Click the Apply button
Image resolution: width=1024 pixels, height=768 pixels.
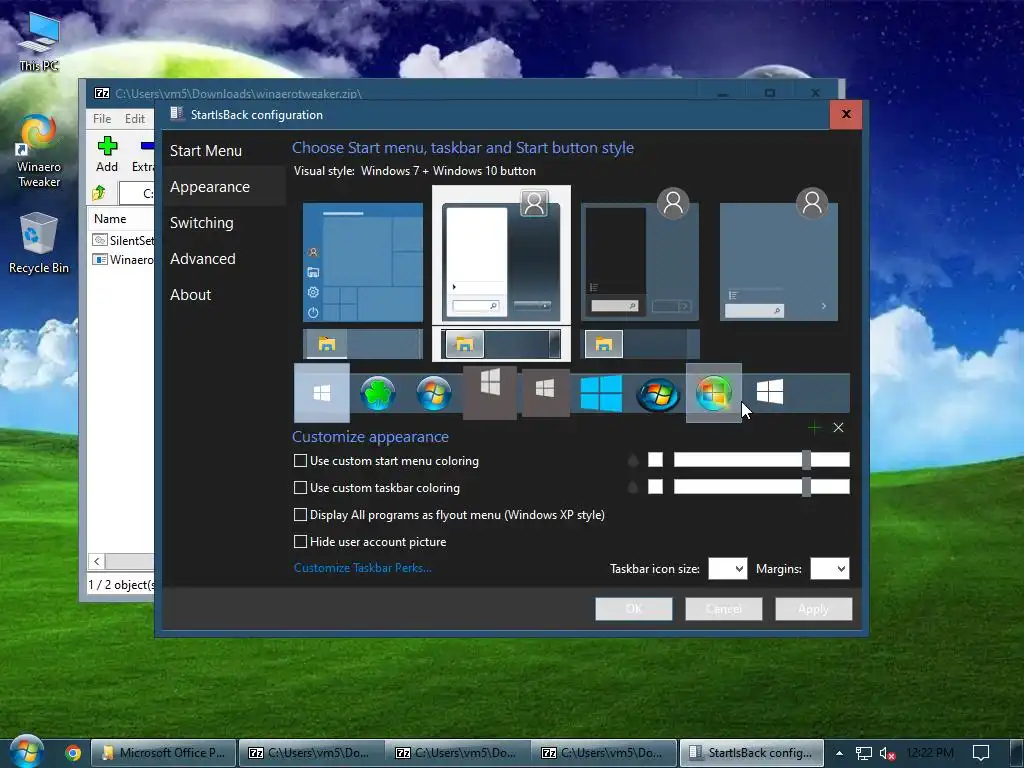[813, 609]
